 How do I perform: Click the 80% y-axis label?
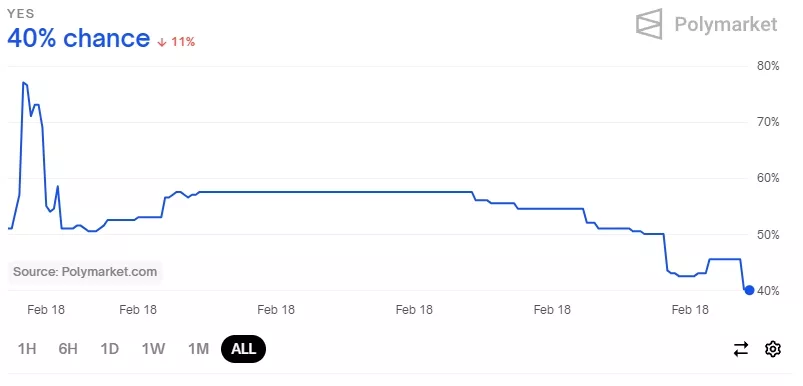[x=768, y=66]
